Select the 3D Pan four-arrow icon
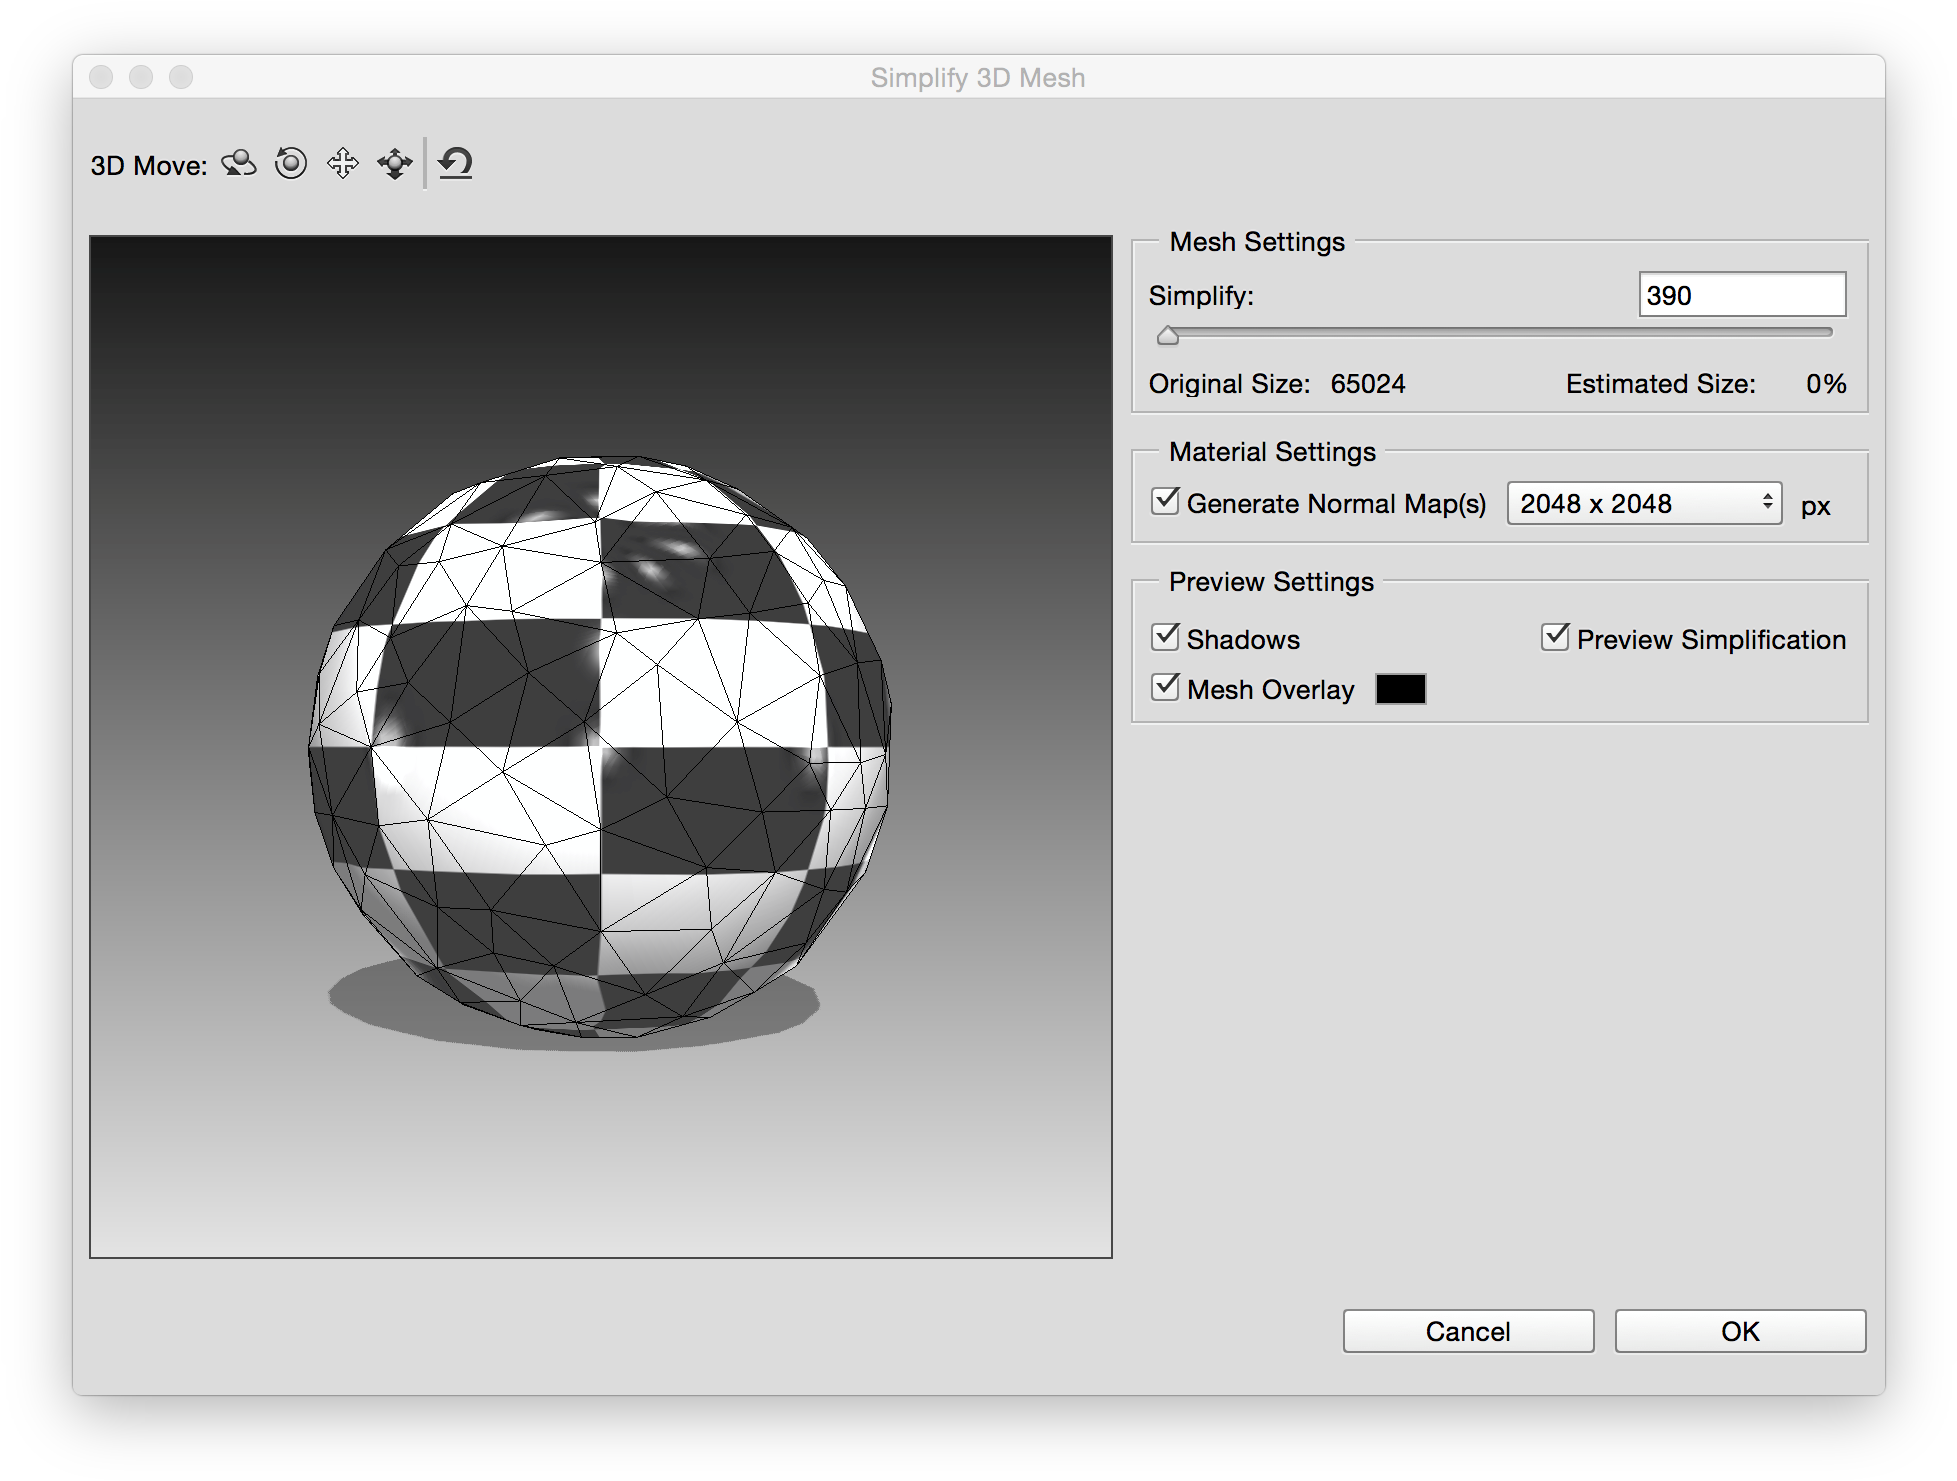Viewport: 1957px width, 1481px height. (343, 163)
